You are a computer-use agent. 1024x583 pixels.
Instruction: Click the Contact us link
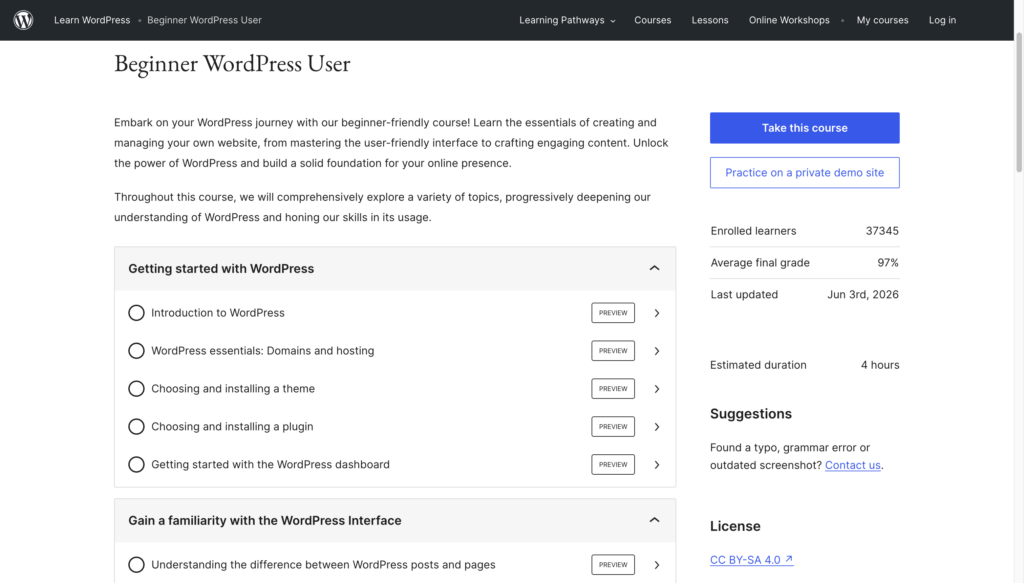pyautogui.click(x=852, y=465)
